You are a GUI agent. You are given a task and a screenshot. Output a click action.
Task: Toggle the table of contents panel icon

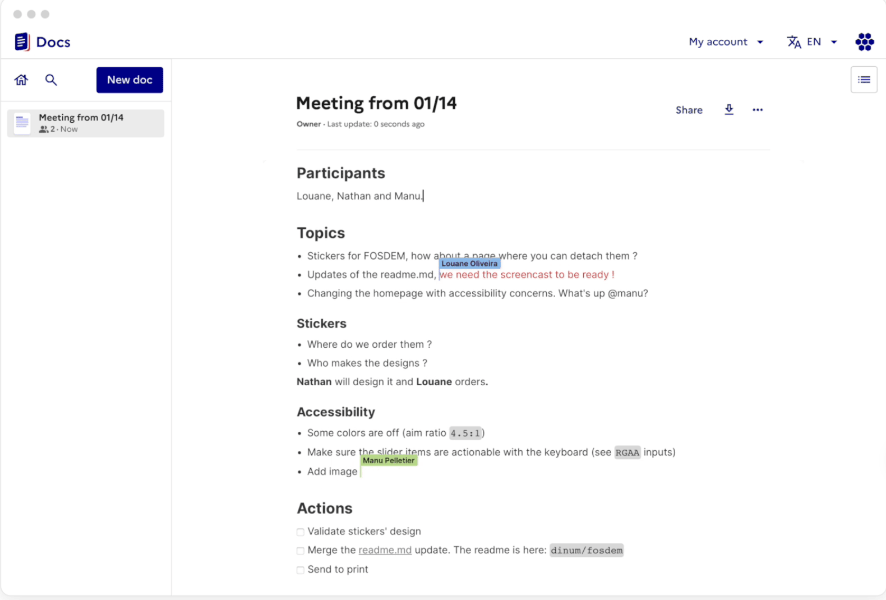864,80
